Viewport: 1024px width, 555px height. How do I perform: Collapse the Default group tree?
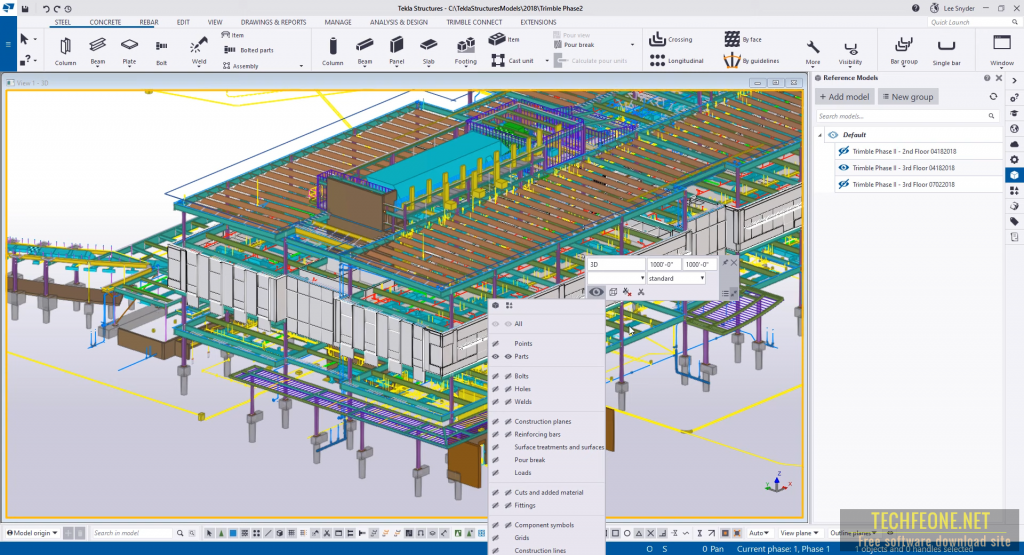click(x=820, y=135)
